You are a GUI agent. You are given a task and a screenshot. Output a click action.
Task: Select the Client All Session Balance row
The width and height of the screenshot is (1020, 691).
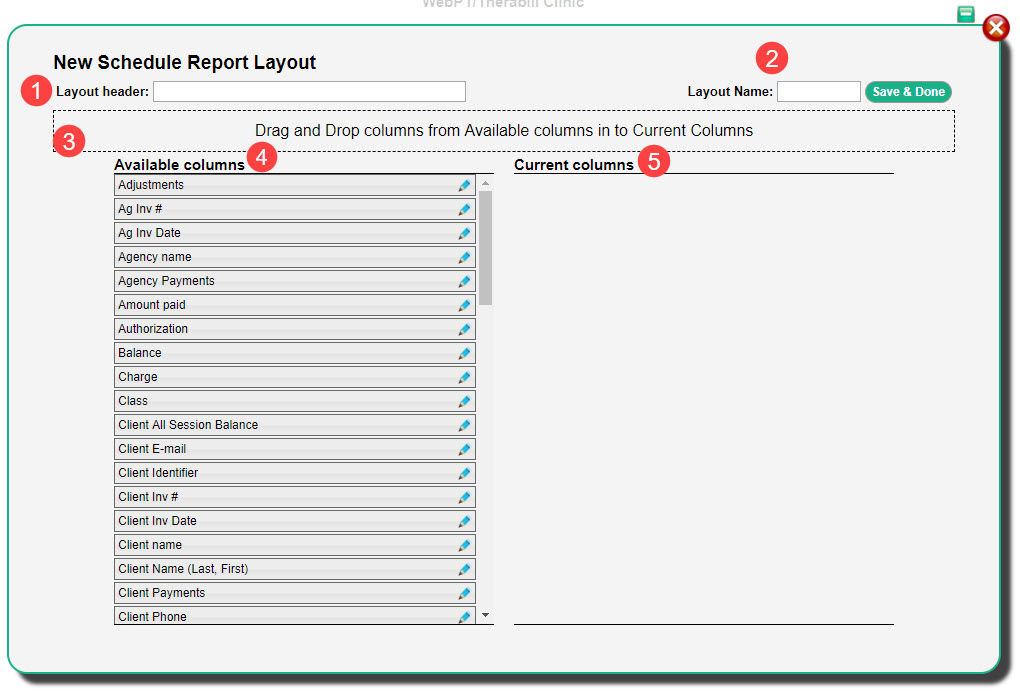click(x=295, y=426)
